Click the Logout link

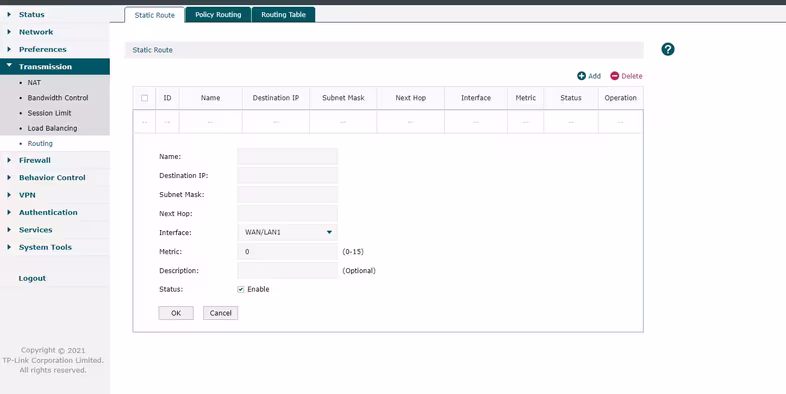(x=32, y=278)
